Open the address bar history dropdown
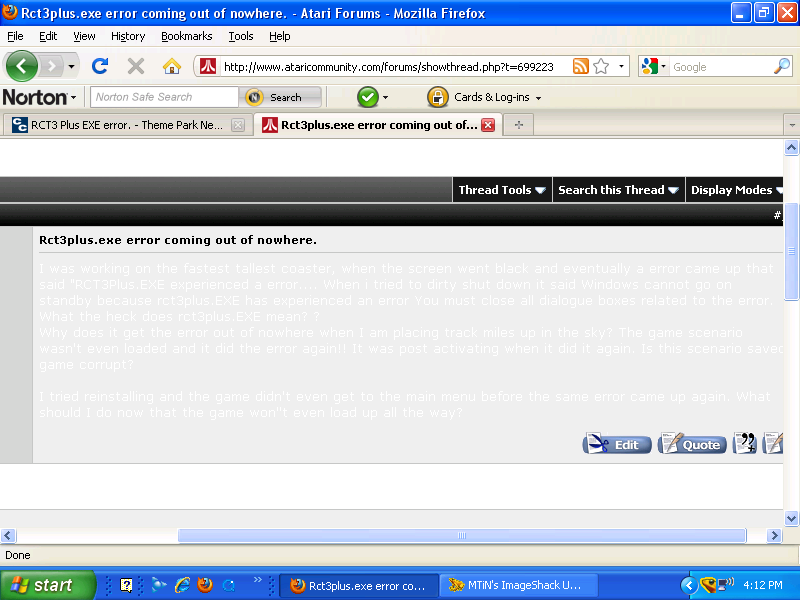Screen dimensions: 800x600 point(621,66)
